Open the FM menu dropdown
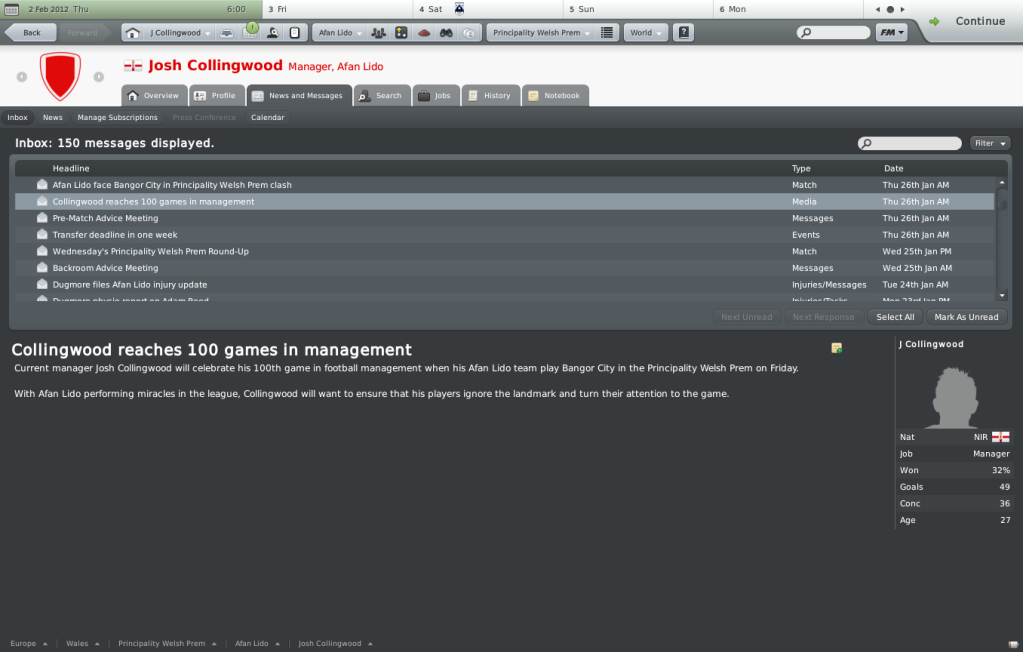This screenshot has width=1023, height=652. tap(892, 33)
